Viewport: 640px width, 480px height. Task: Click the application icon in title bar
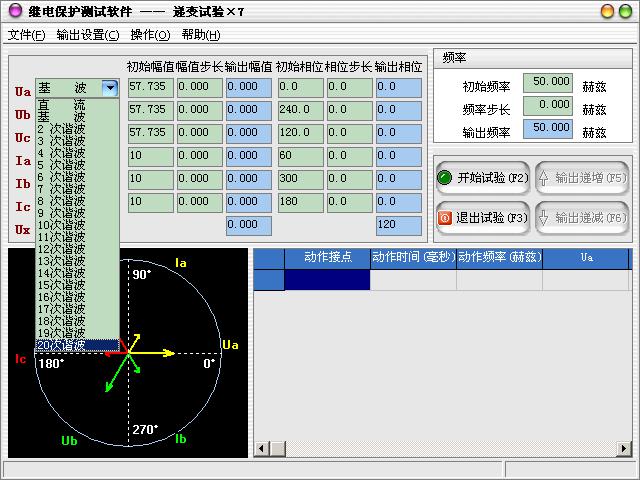pyautogui.click(x=13, y=11)
